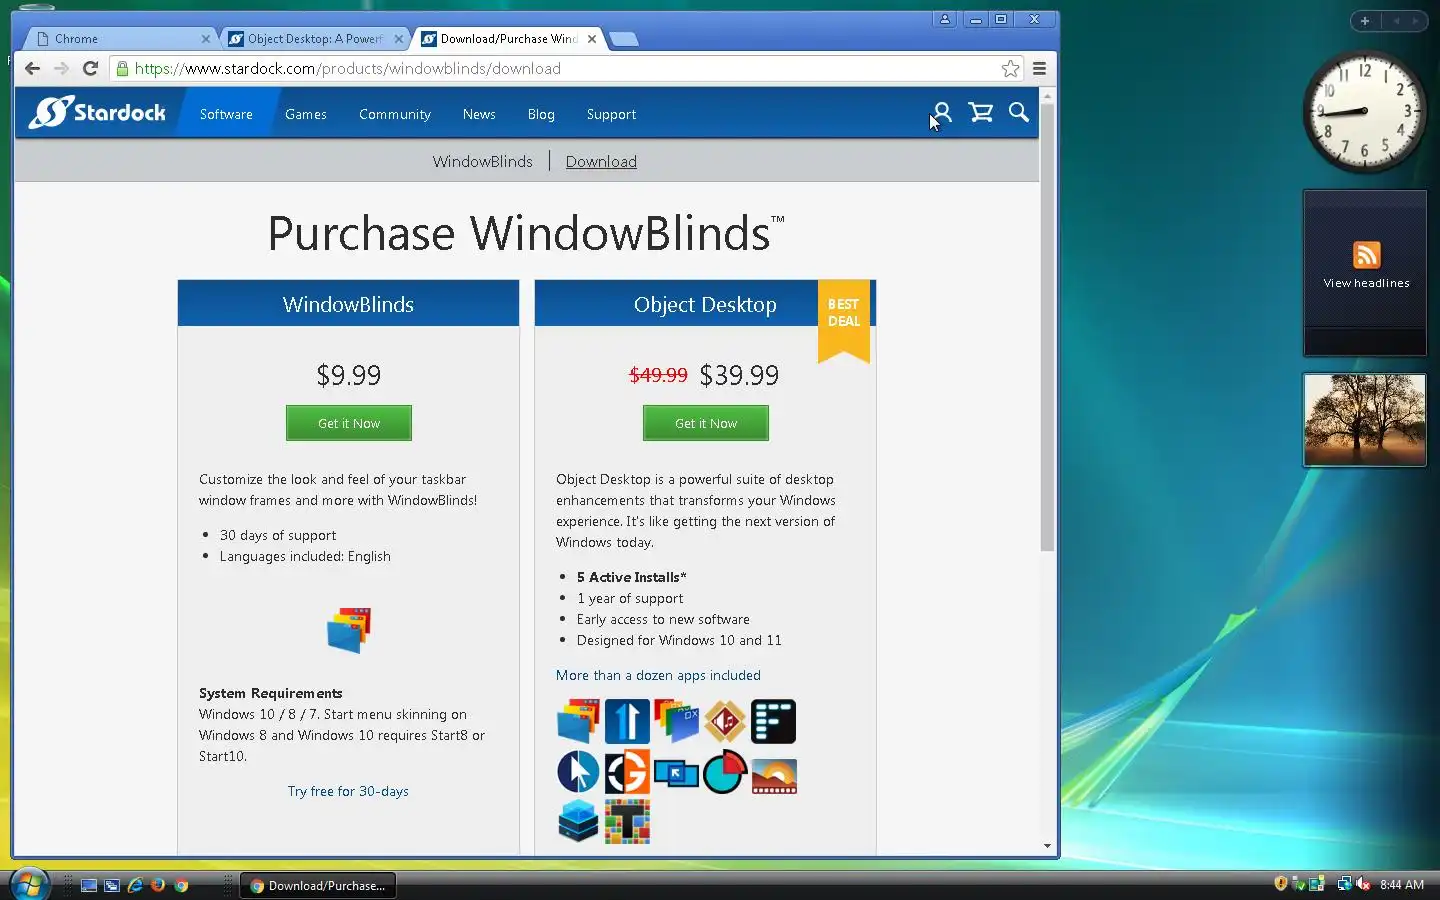Viewport: 1440px width, 900px height.
Task: Click the green padlock in the address bar
Action: point(122,68)
